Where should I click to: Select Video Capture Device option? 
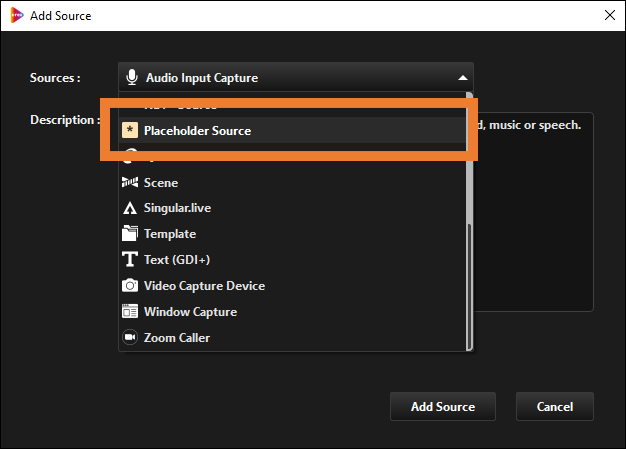[293, 285]
